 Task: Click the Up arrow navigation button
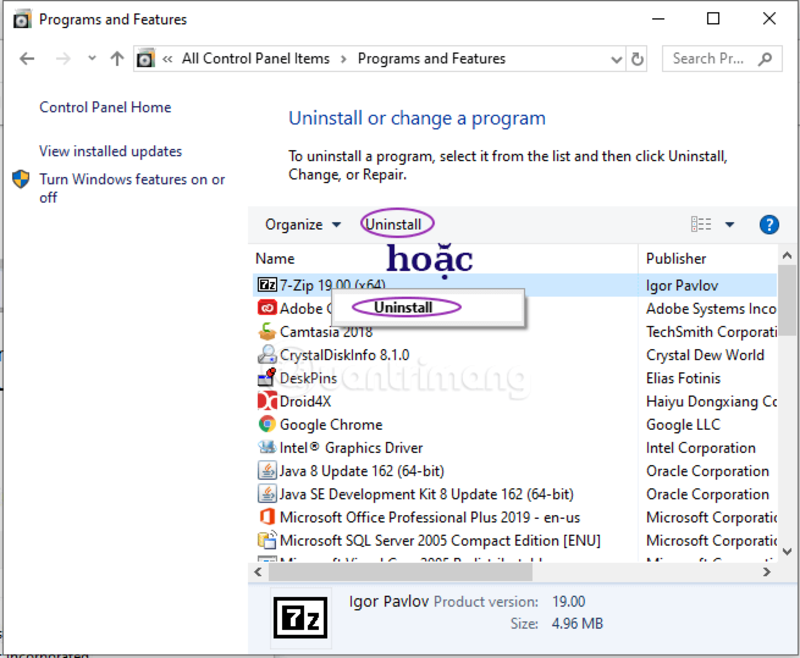(x=117, y=59)
